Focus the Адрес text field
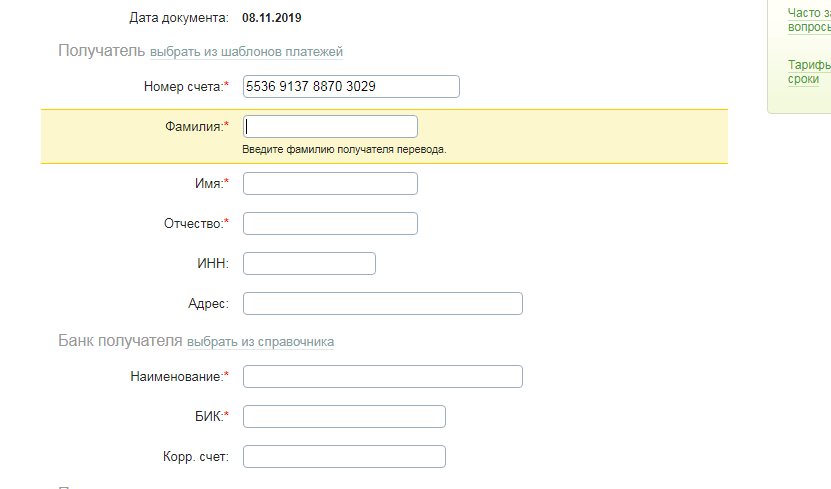831x489 pixels. coord(382,303)
